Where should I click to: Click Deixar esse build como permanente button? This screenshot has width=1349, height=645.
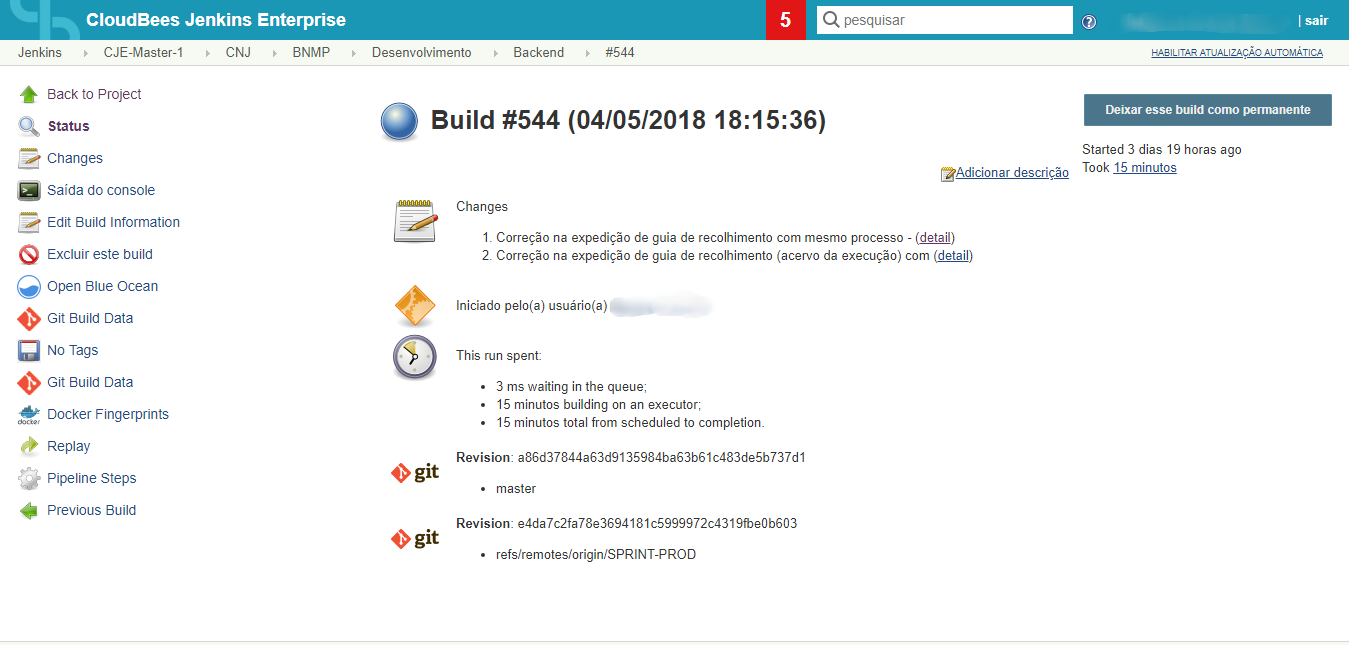[x=1207, y=110]
